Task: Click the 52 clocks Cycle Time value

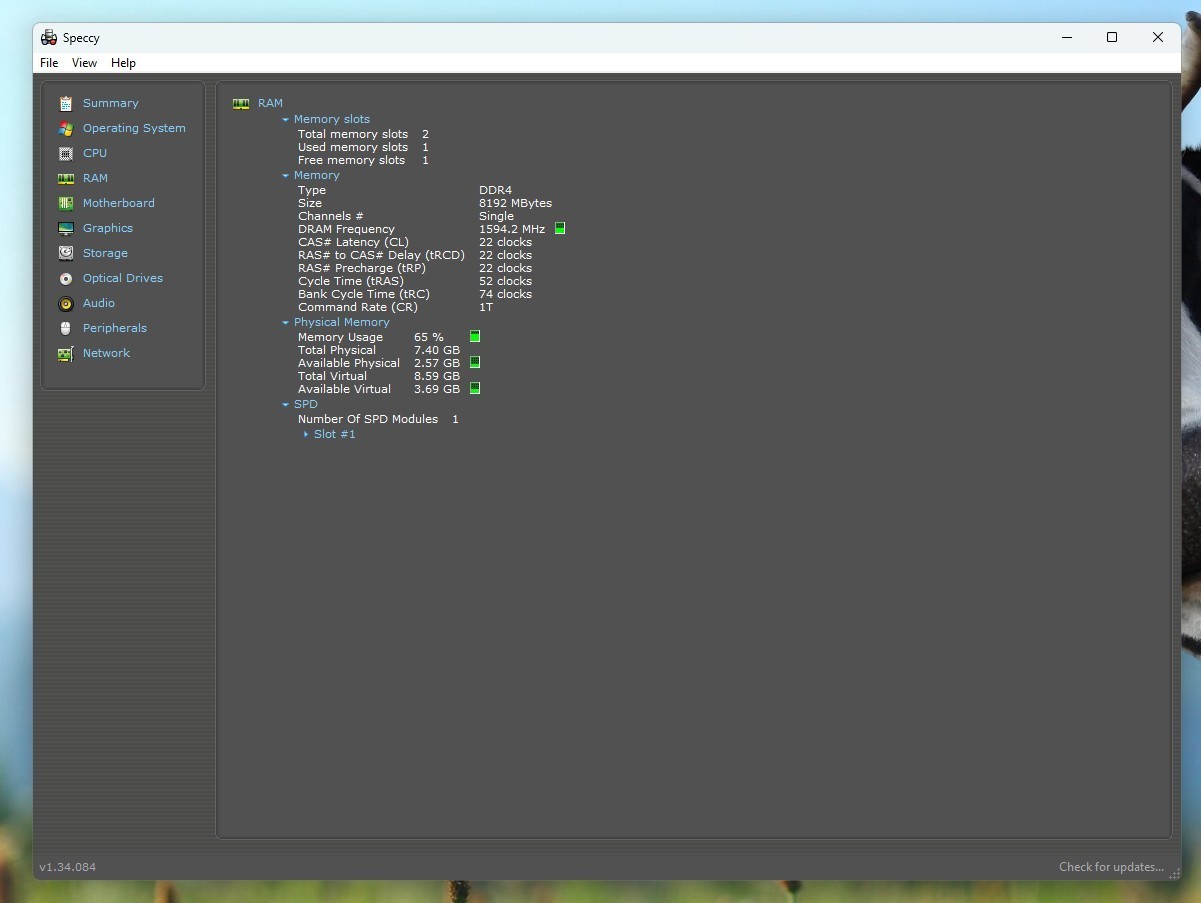Action: coord(505,281)
